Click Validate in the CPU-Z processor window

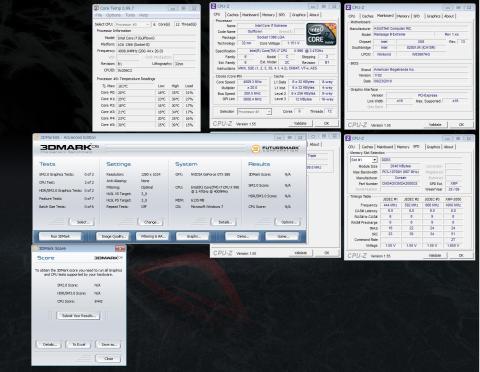pos(300,123)
